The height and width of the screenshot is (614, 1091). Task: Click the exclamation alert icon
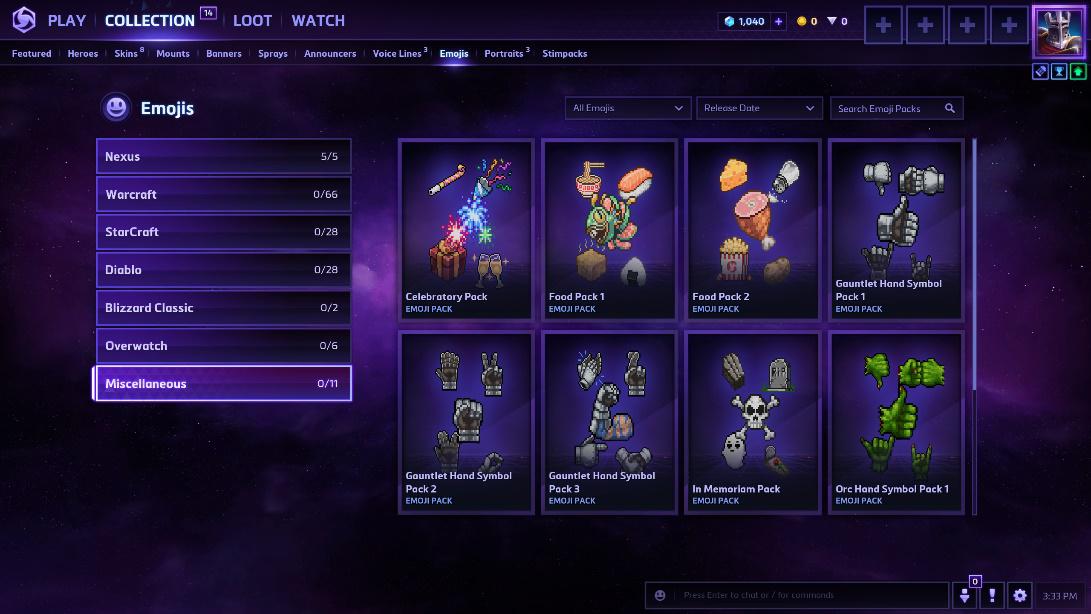[x=992, y=595]
